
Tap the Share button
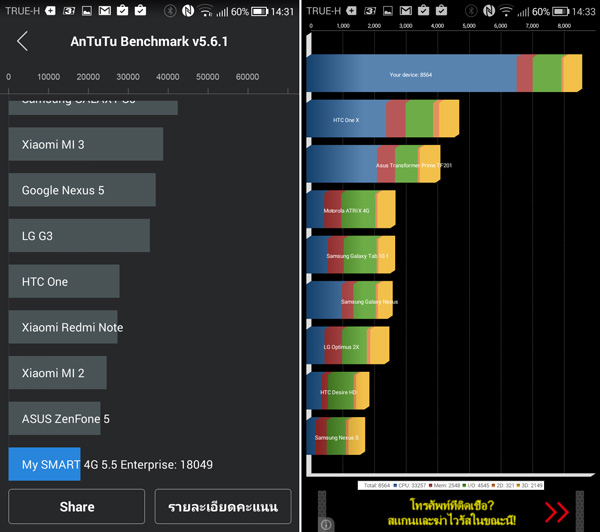tap(77, 506)
